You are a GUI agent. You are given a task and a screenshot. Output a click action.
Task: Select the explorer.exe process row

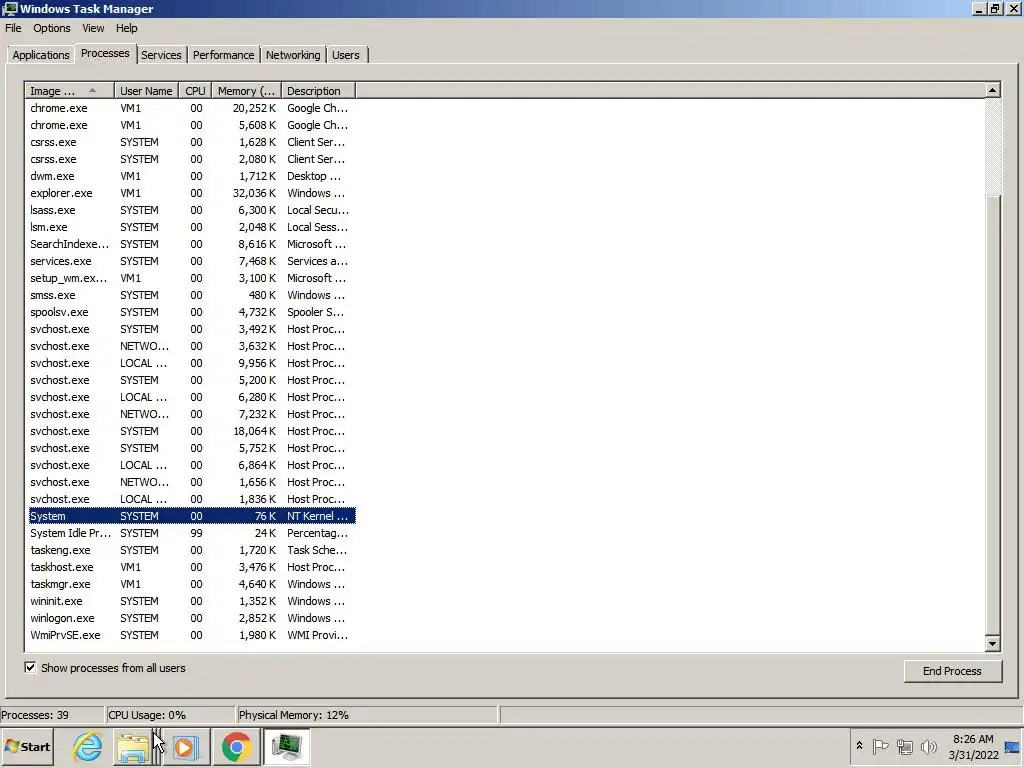tap(192, 193)
